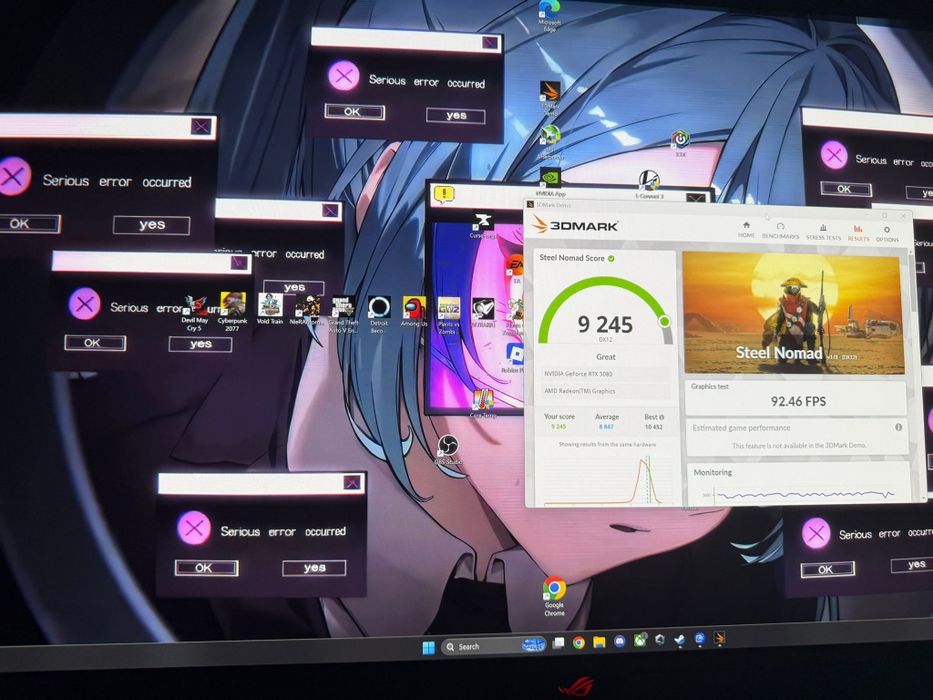The width and height of the screenshot is (933, 700).
Task: Select the NieR Automata desktop icon
Action: (306, 310)
